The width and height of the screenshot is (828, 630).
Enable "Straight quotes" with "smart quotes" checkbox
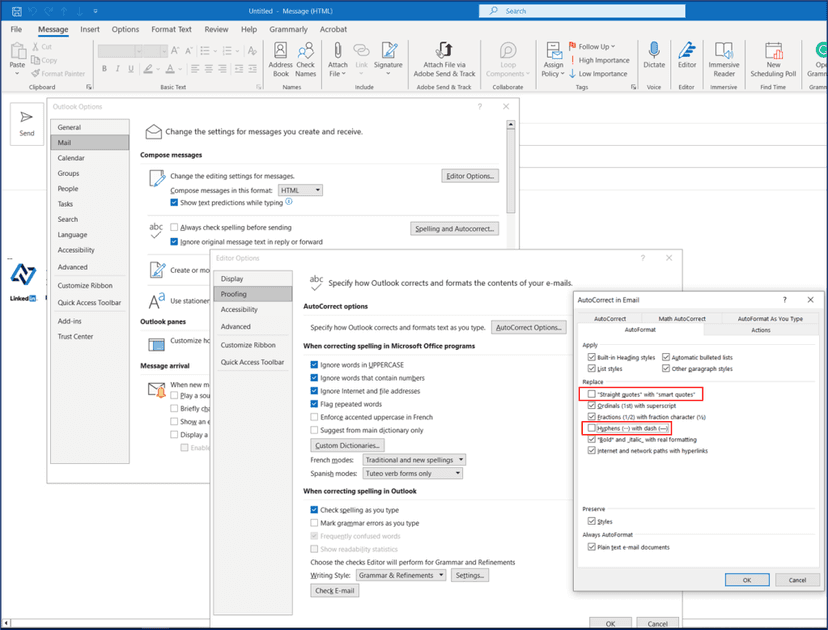point(592,394)
